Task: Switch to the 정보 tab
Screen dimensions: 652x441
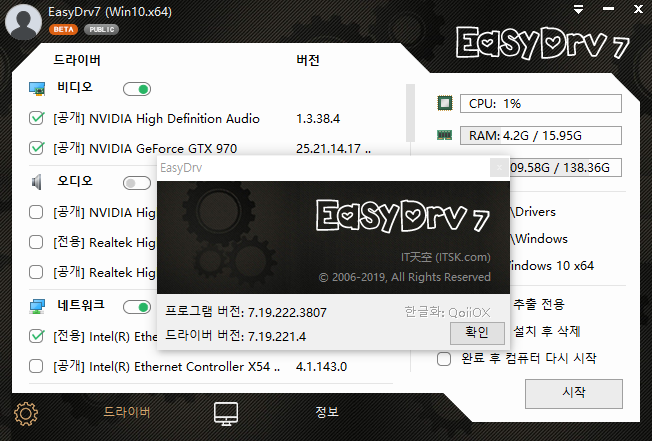Action: (327, 412)
